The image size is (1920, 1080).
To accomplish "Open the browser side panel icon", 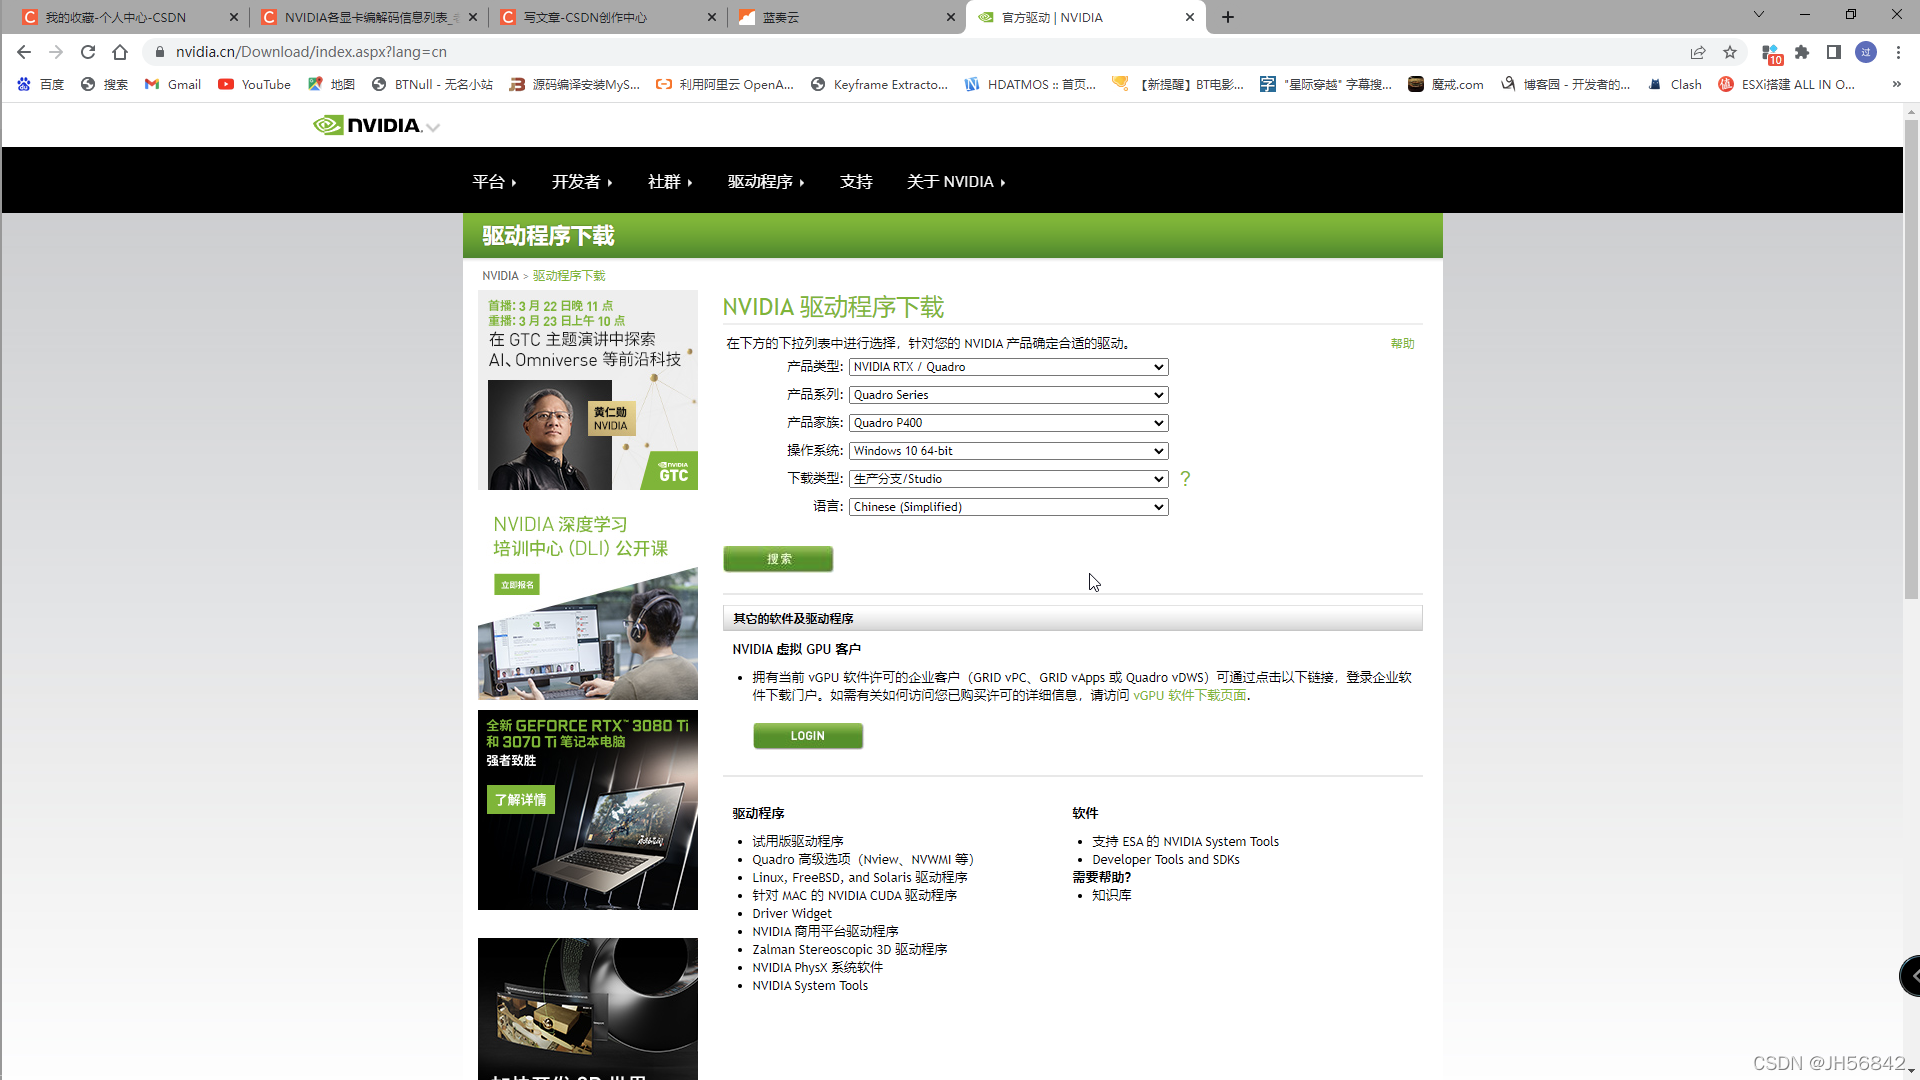I will [1834, 52].
